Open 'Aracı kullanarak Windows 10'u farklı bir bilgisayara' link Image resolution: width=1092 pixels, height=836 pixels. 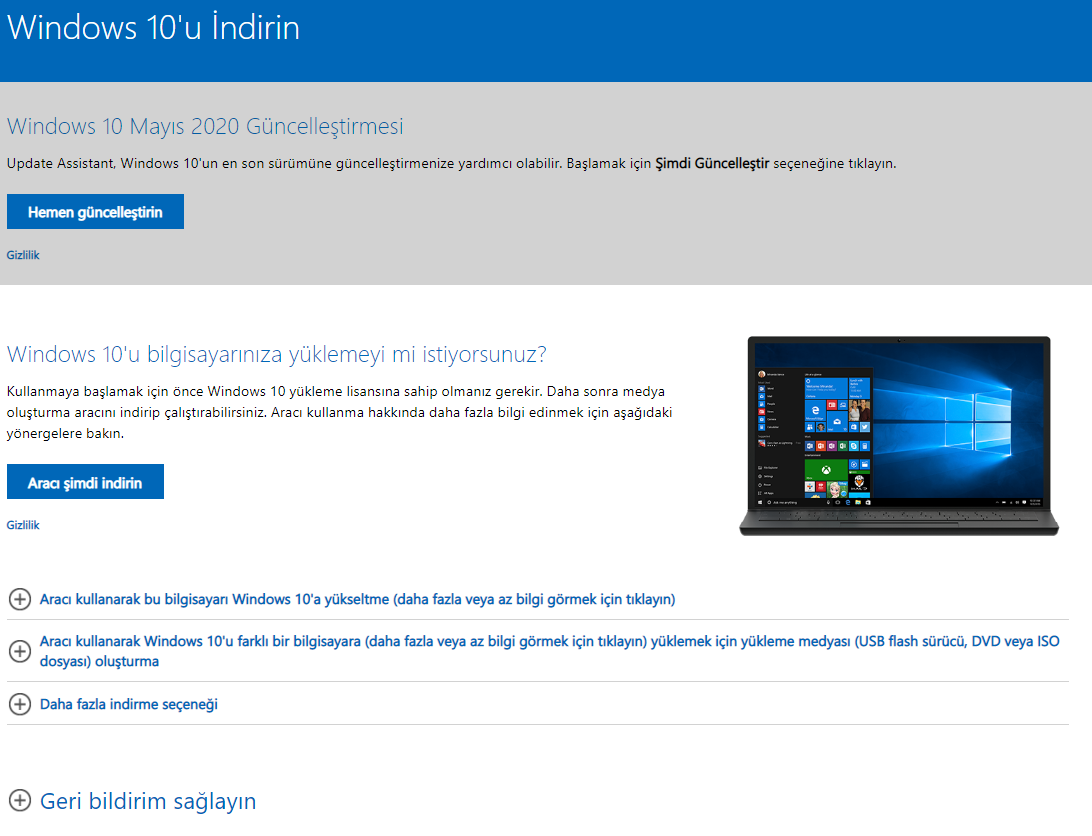pos(549,651)
